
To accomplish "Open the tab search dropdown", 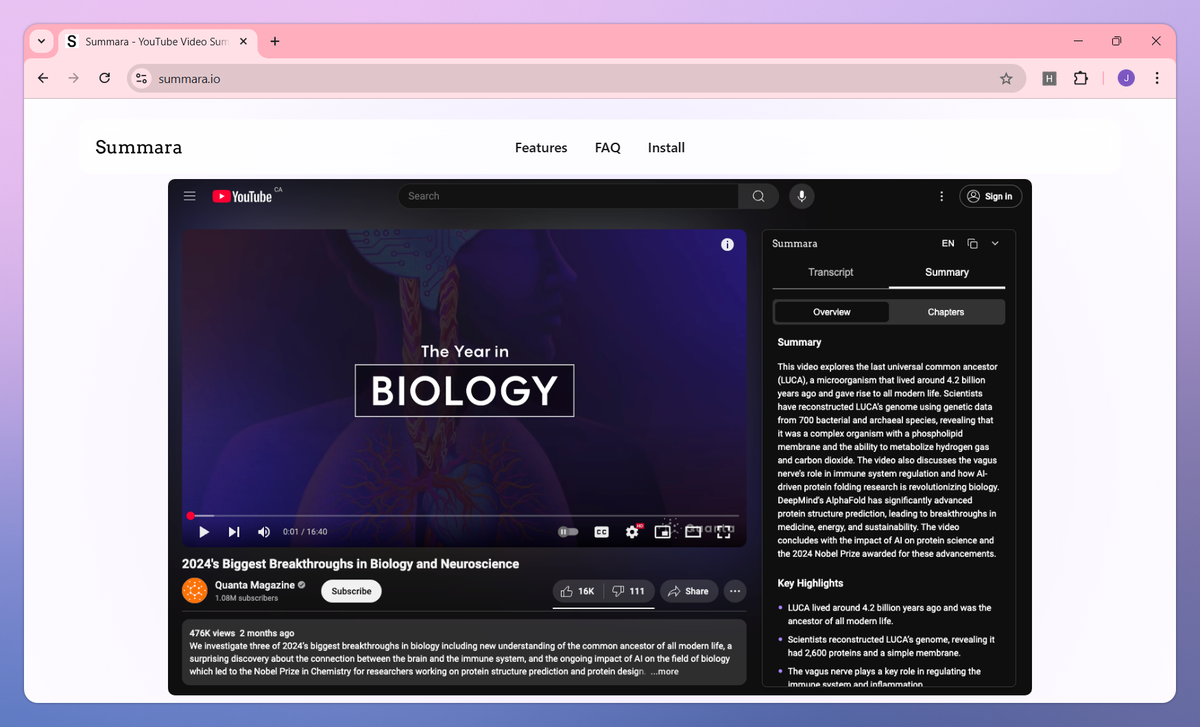I will (x=41, y=41).
